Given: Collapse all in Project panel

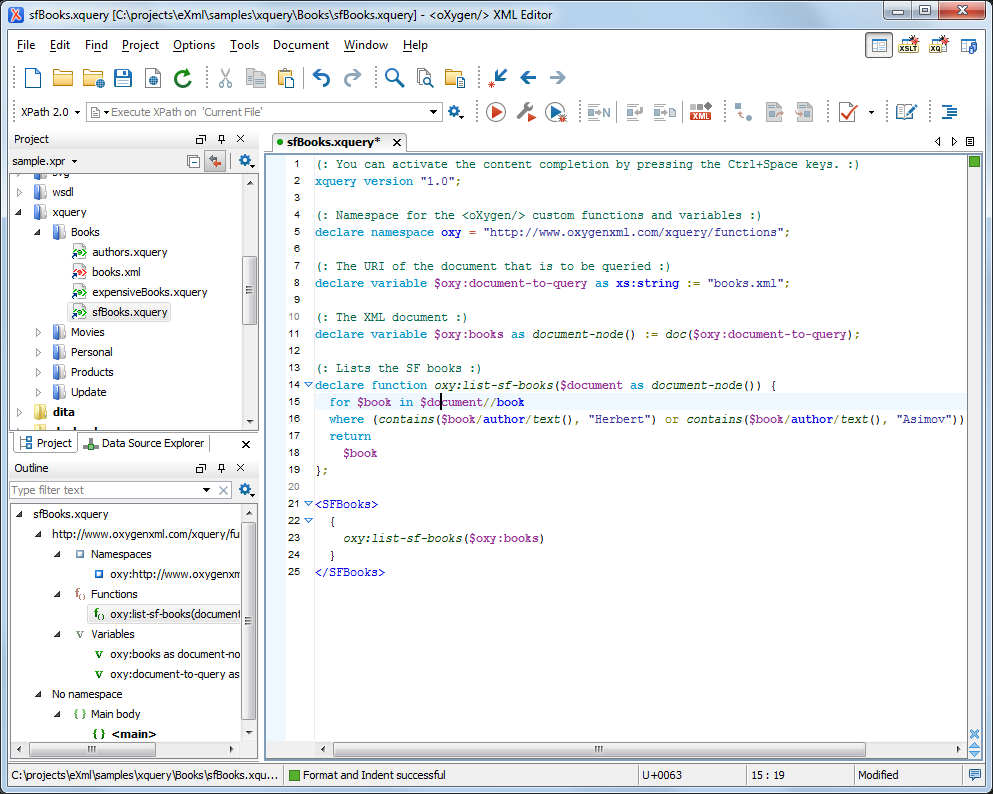Looking at the screenshot, I should [194, 161].
